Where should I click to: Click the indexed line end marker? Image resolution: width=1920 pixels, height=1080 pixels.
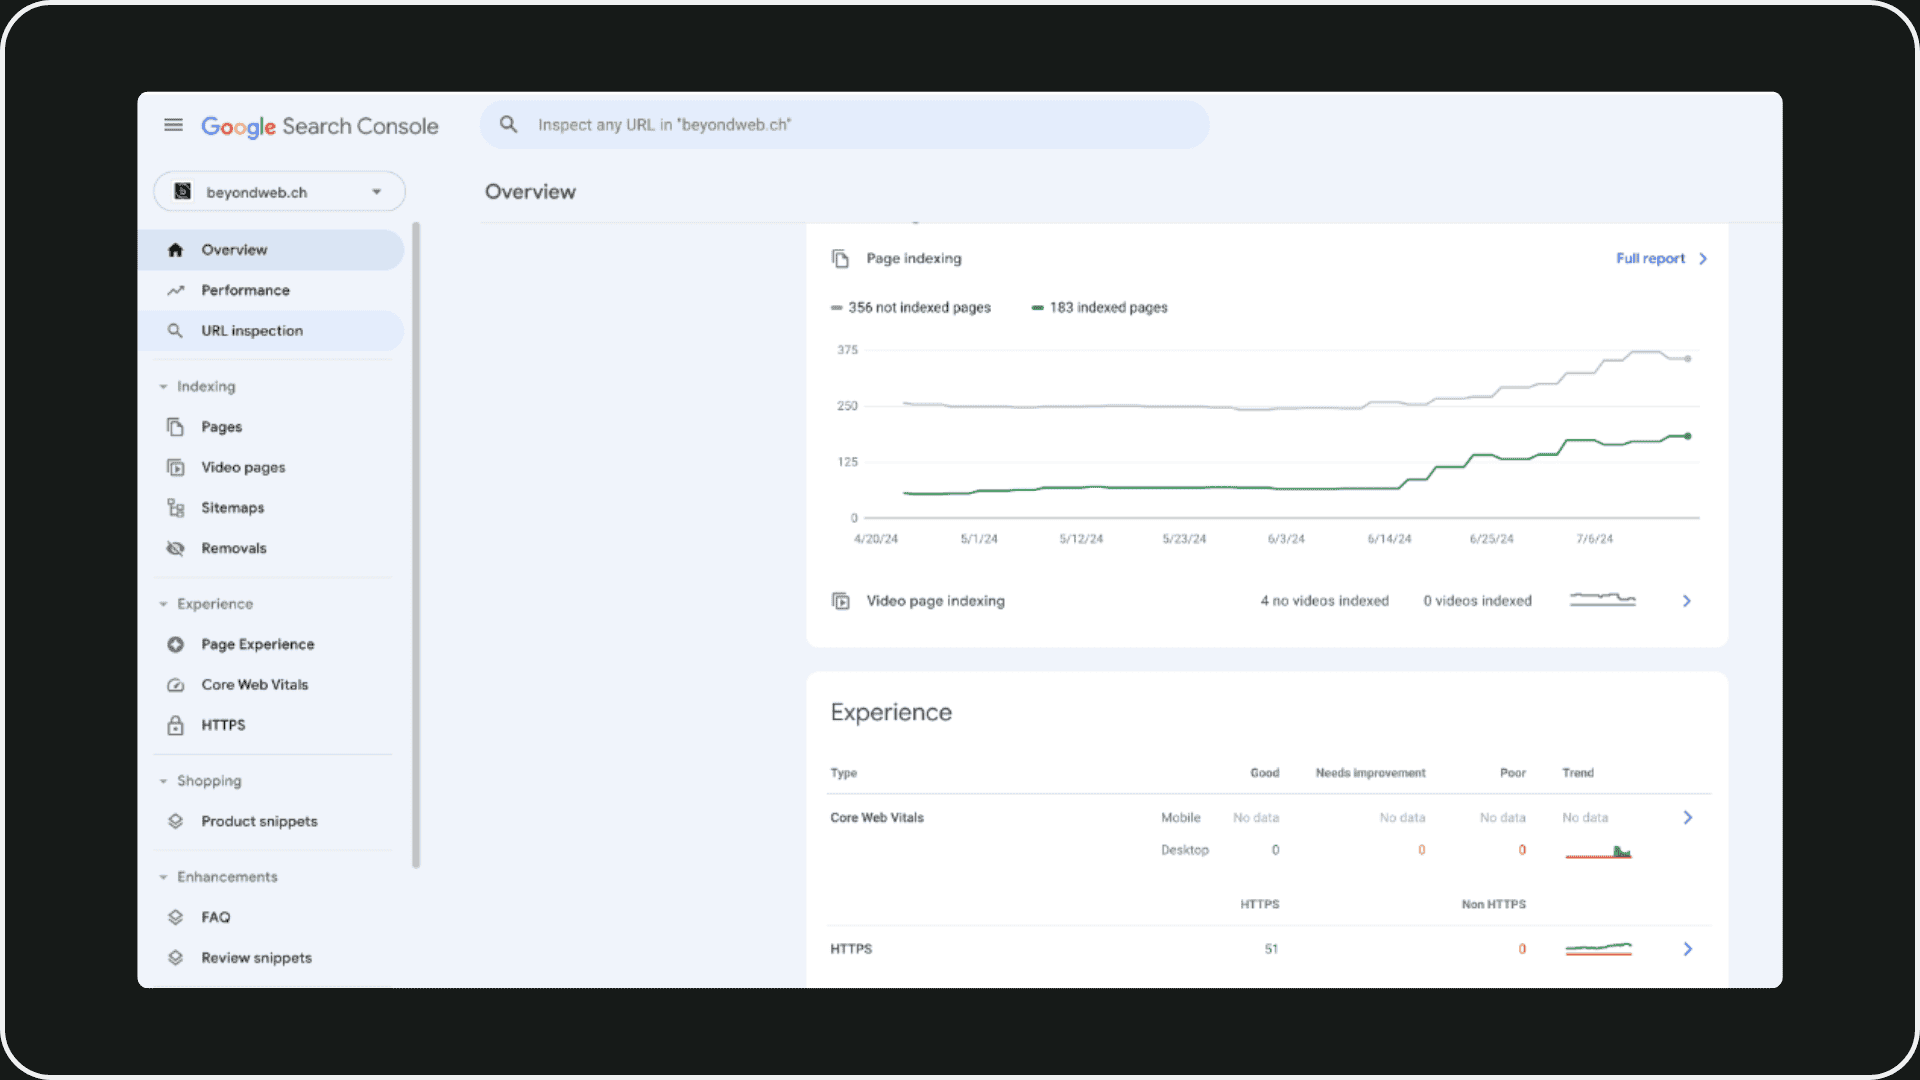pyautogui.click(x=1688, y=436)
